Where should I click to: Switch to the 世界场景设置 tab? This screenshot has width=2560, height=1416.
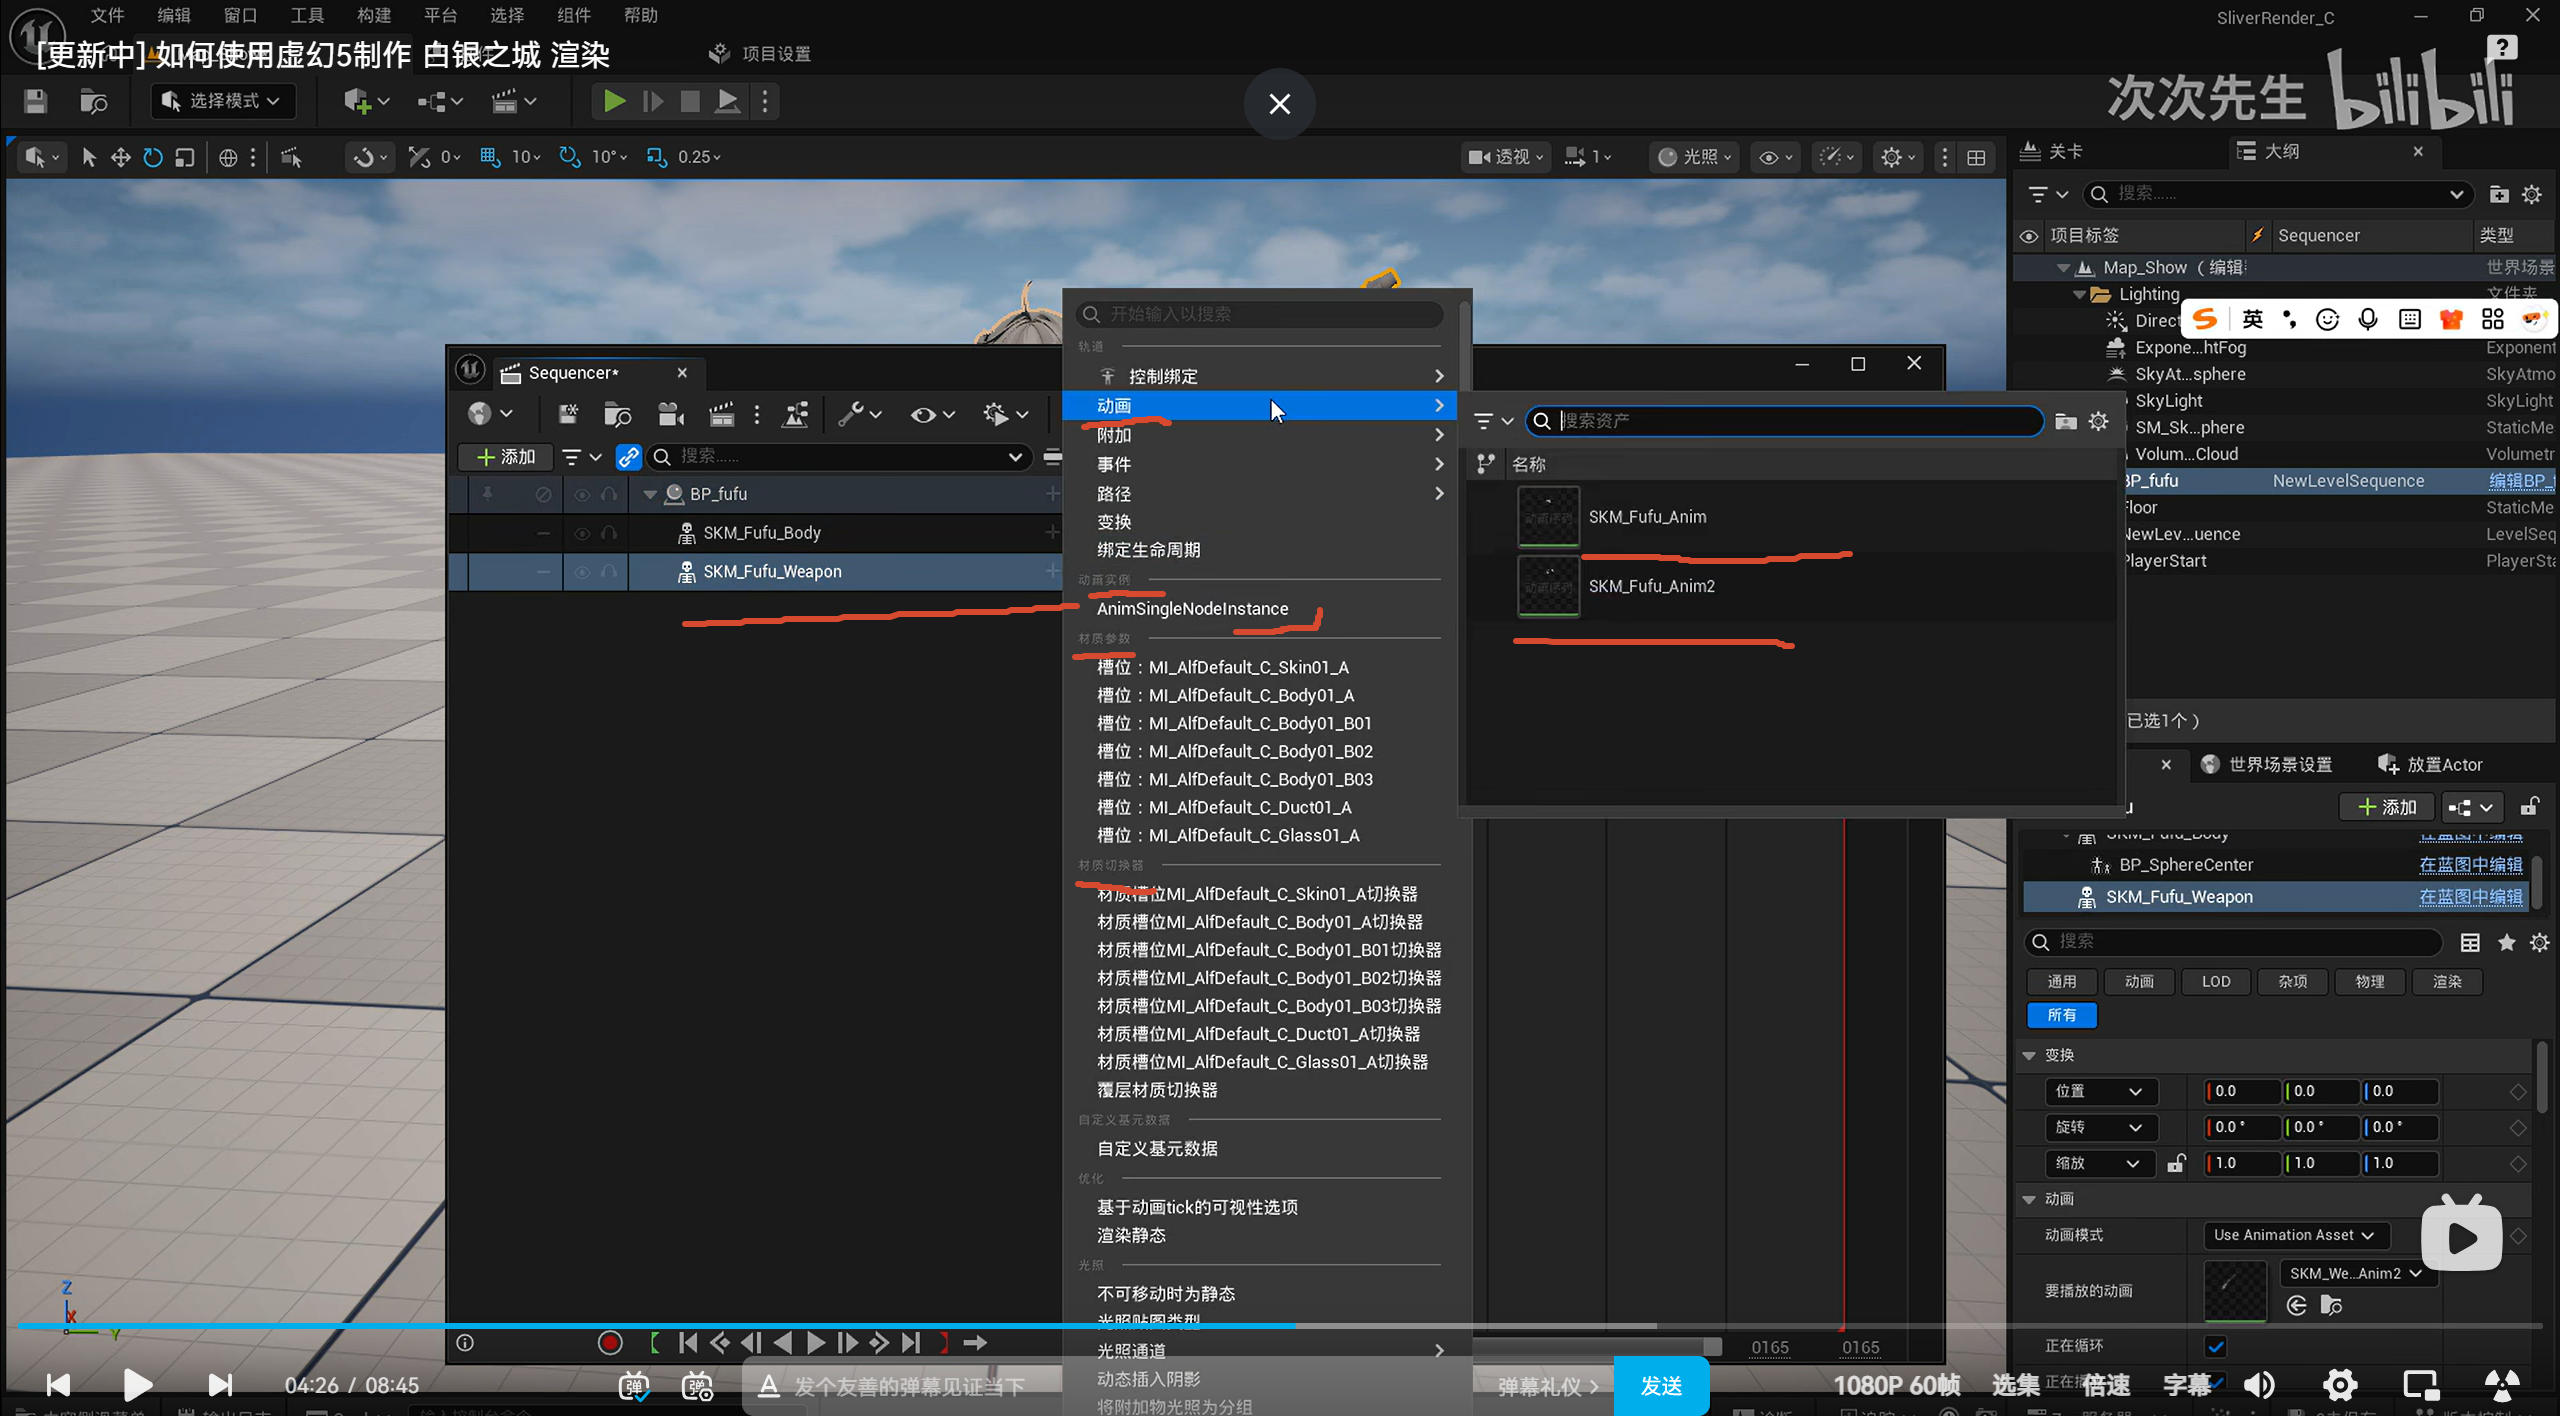click(2267, 764)
